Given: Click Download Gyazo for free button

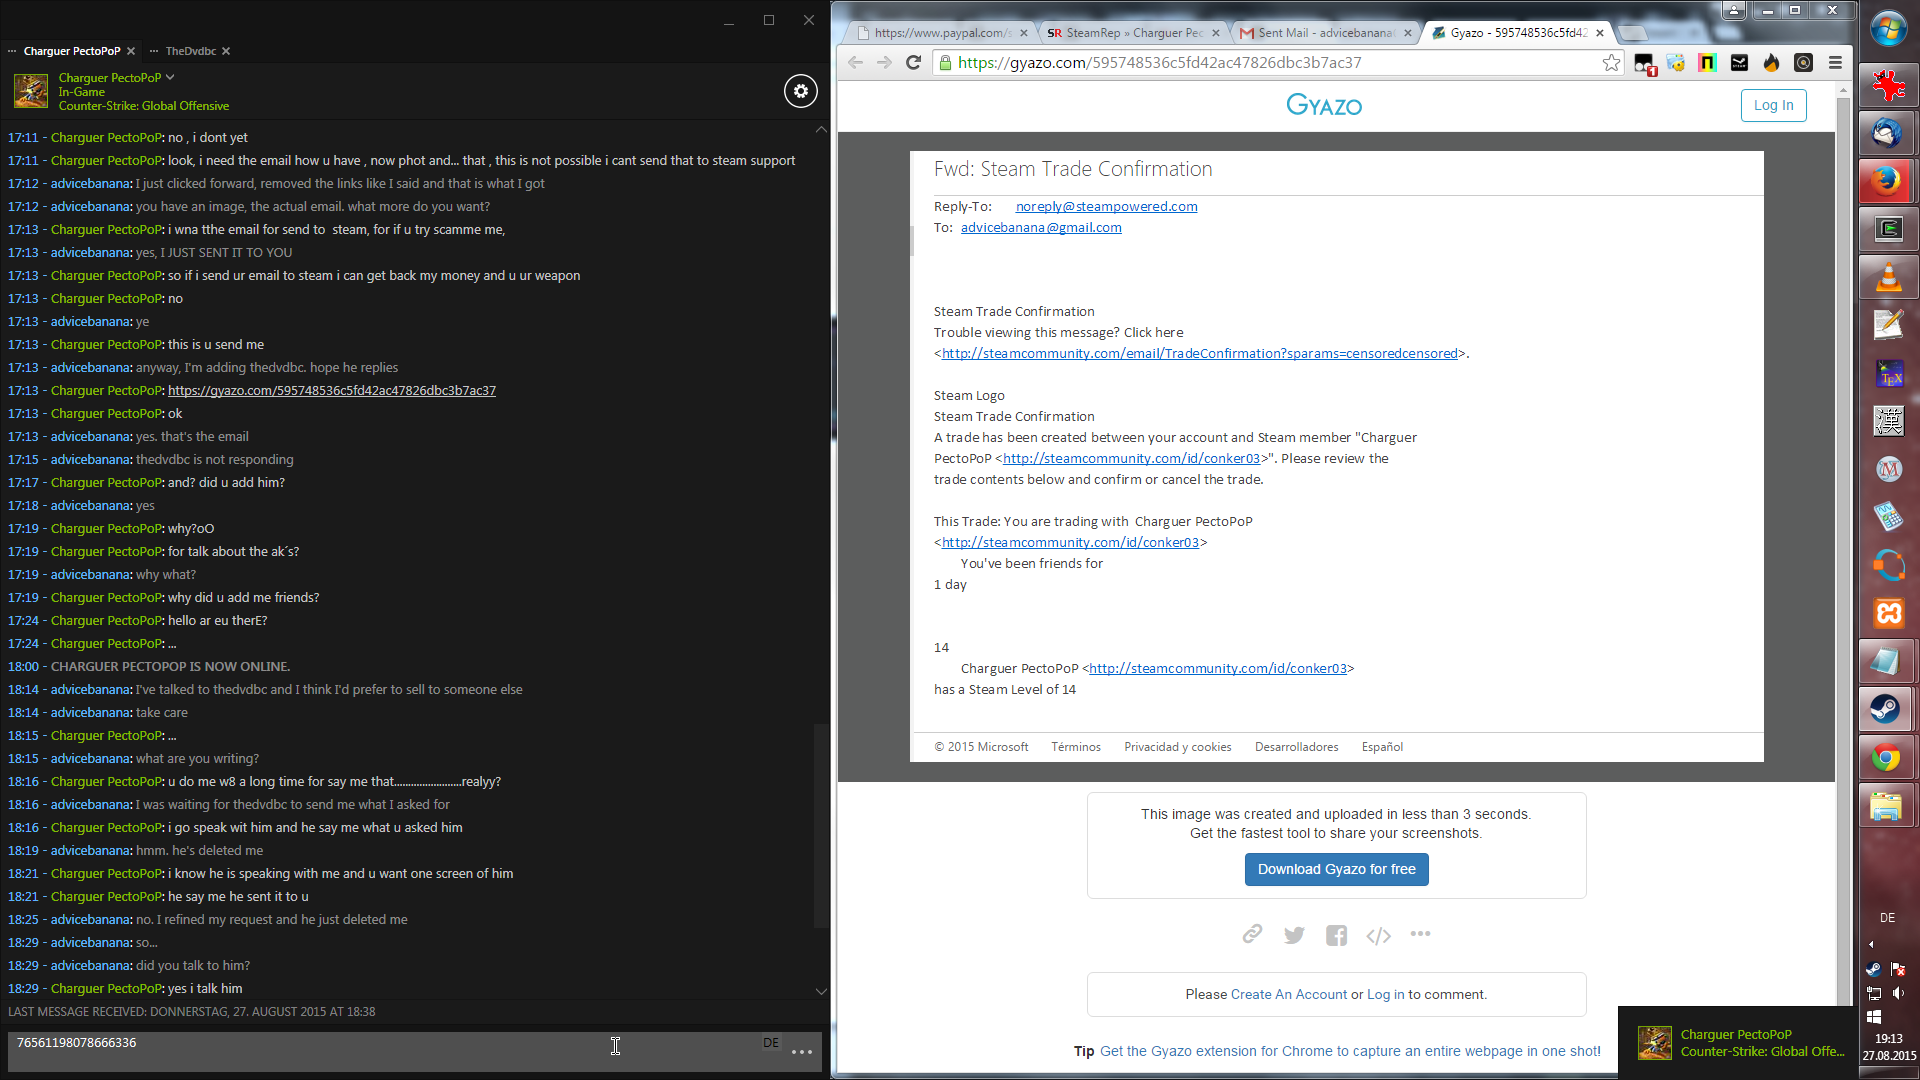Looking at the screenshot, I should (x=1336, y=869).
